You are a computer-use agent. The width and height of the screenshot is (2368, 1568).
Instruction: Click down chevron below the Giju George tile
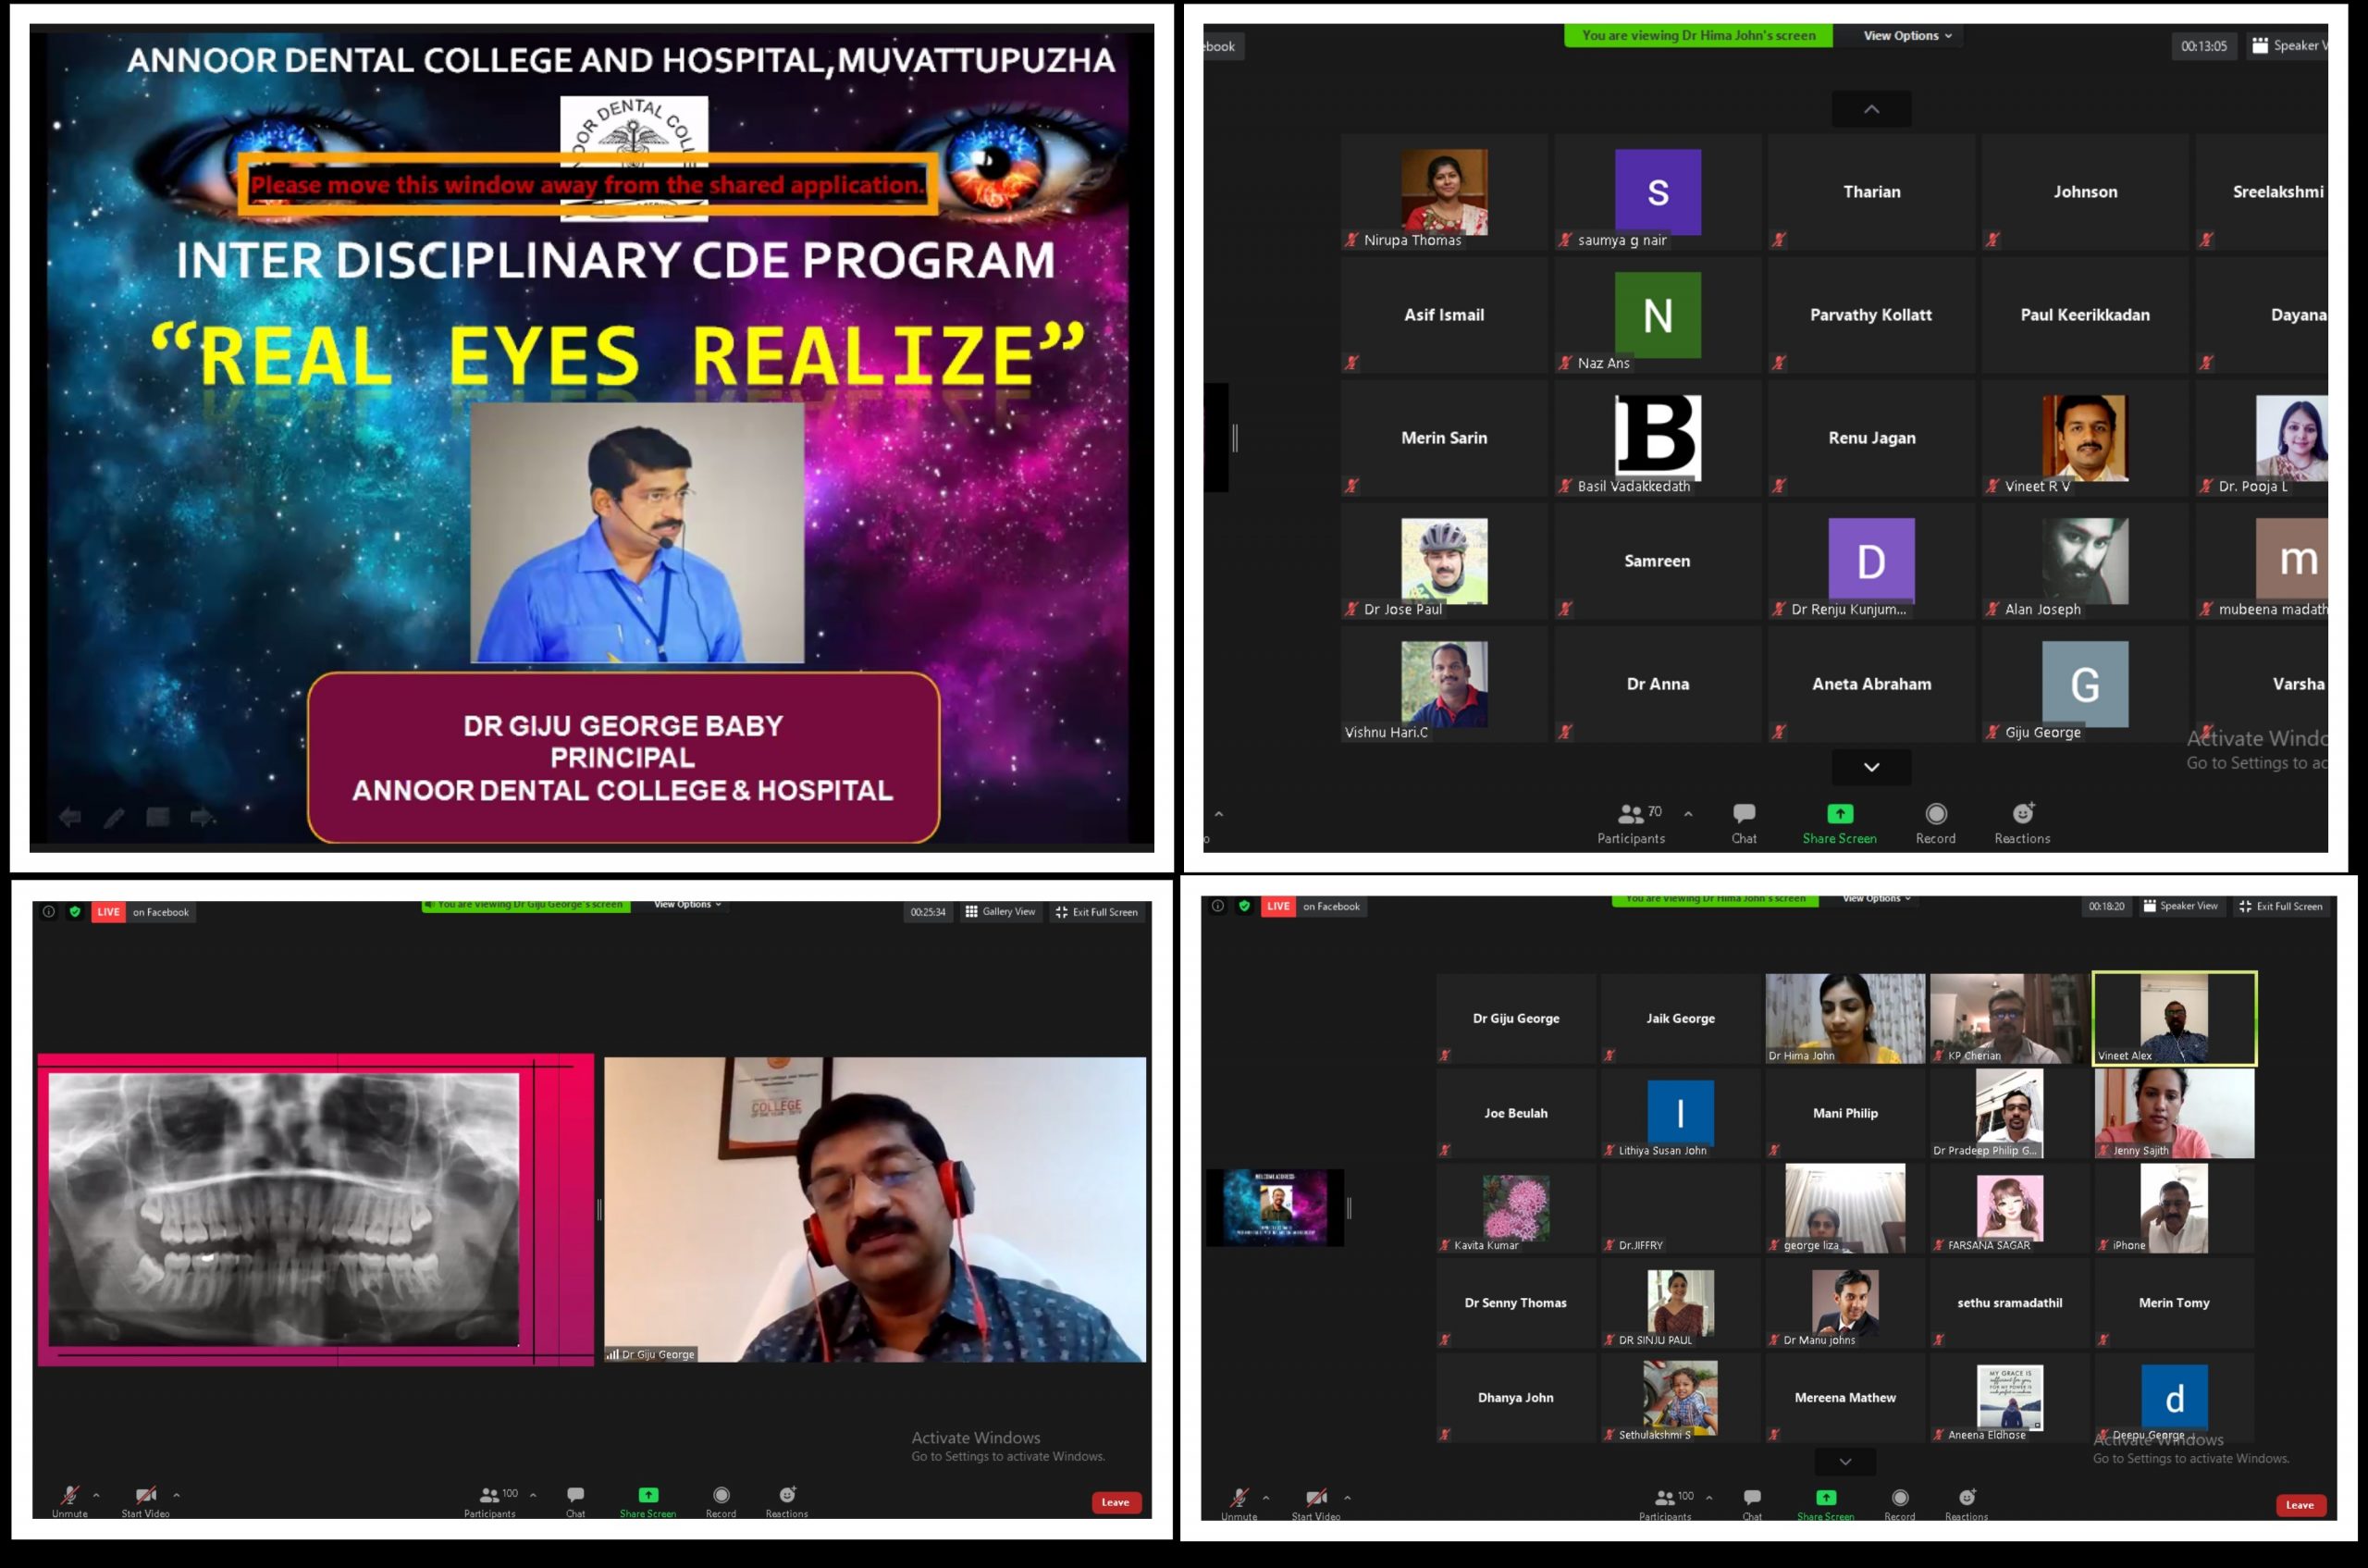1871,767
